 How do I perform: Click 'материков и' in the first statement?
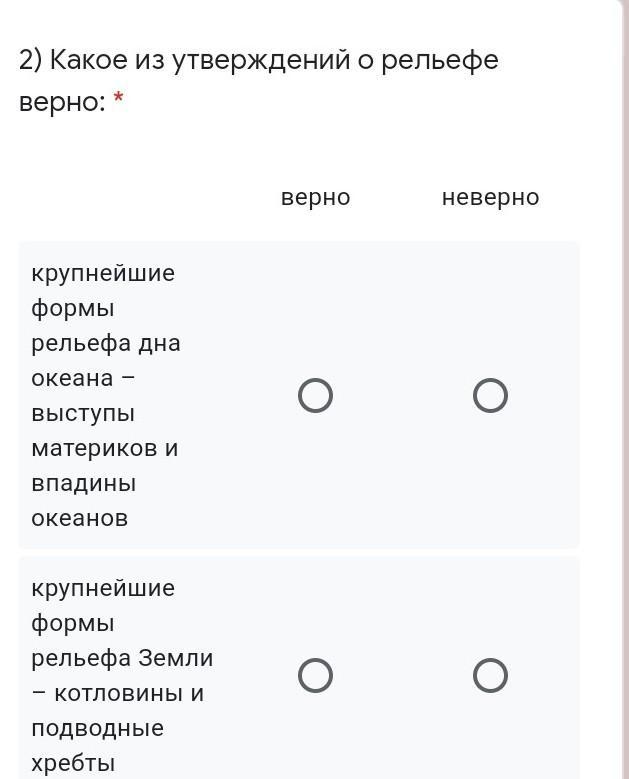(x=104, y=448)
